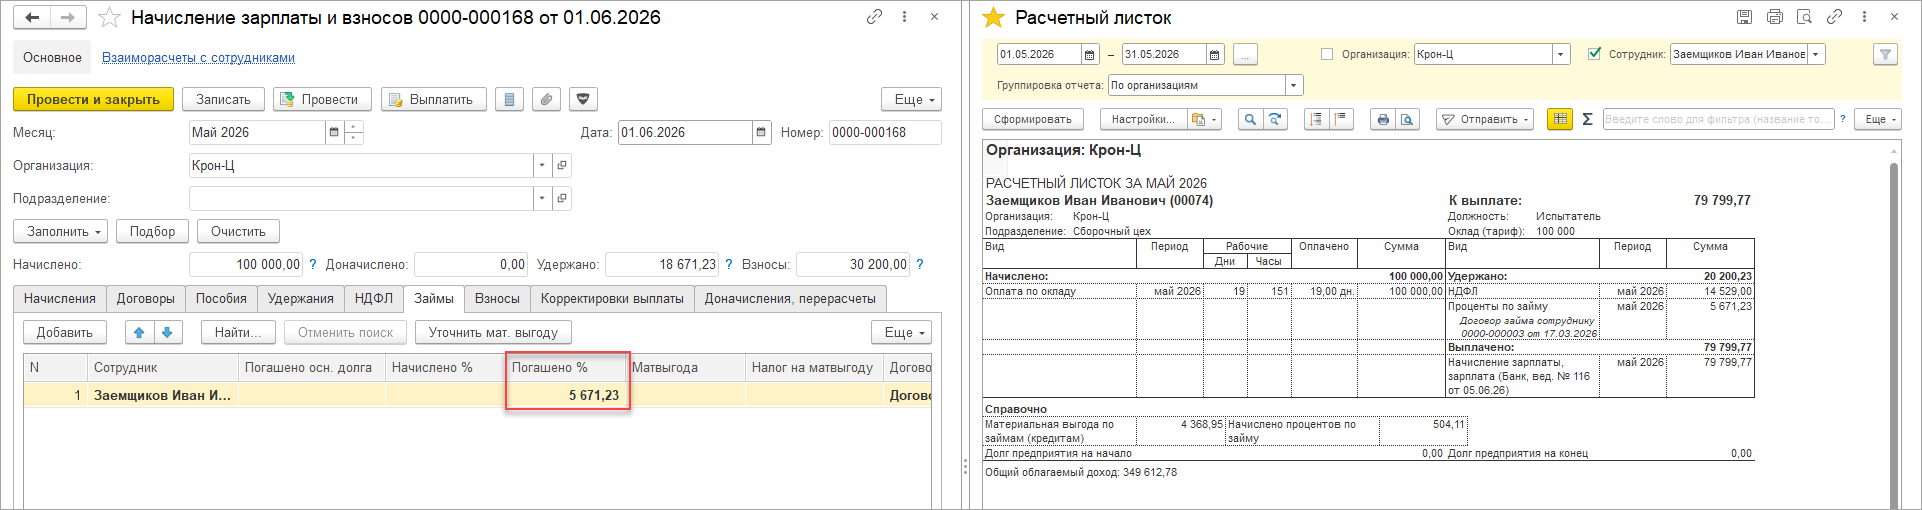Copy link to Расчетный листок report
This screenshot has width=1922, height=510.
point(1834,17)
